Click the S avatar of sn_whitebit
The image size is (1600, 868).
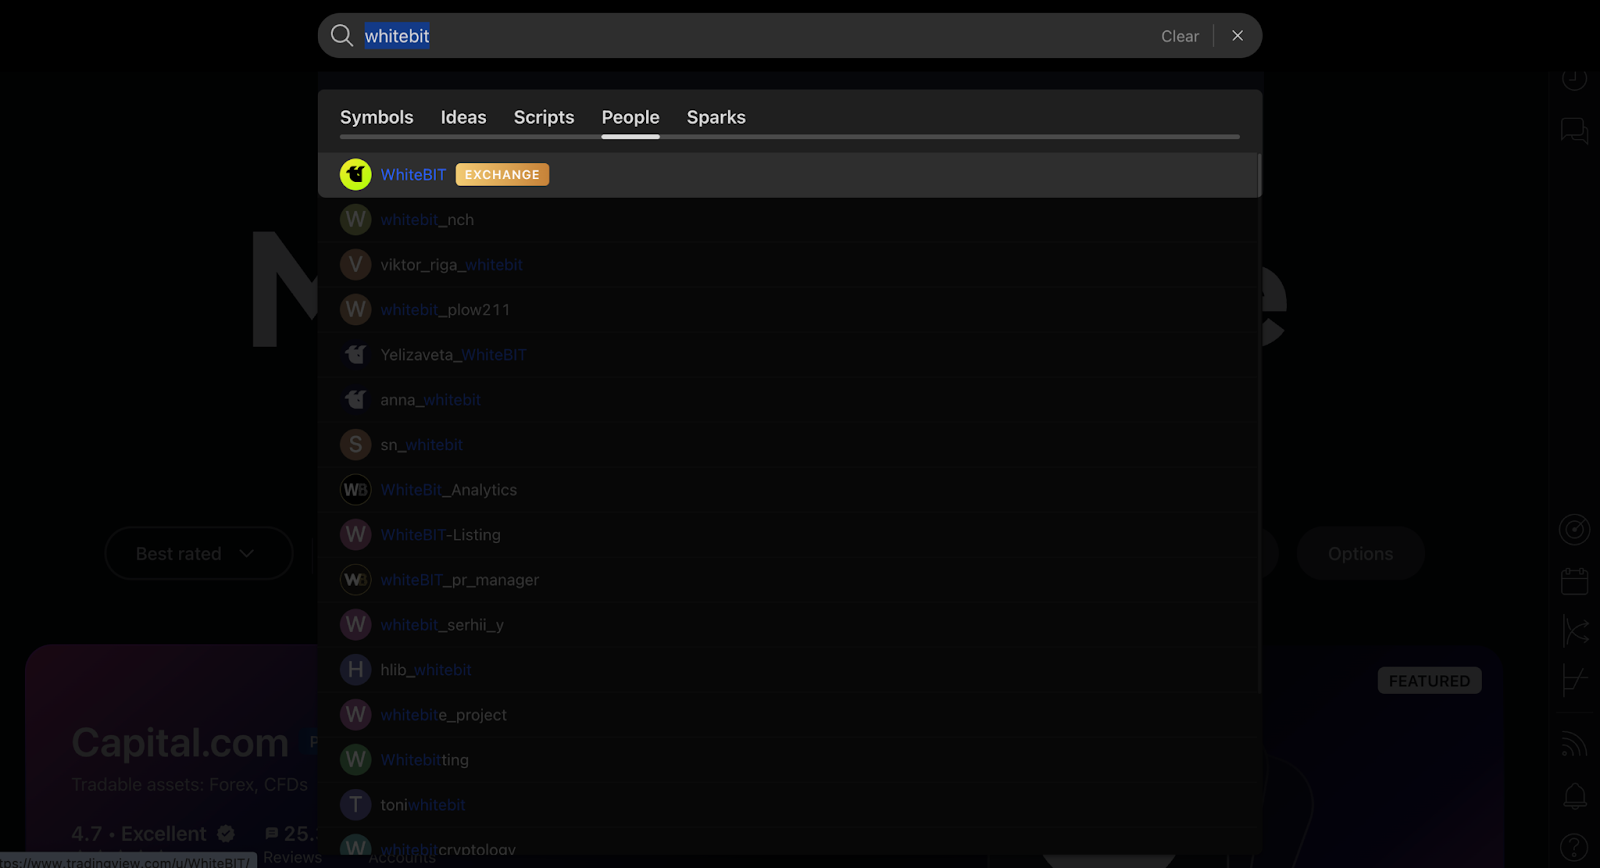pyautogui.click(x=355, y=445)
